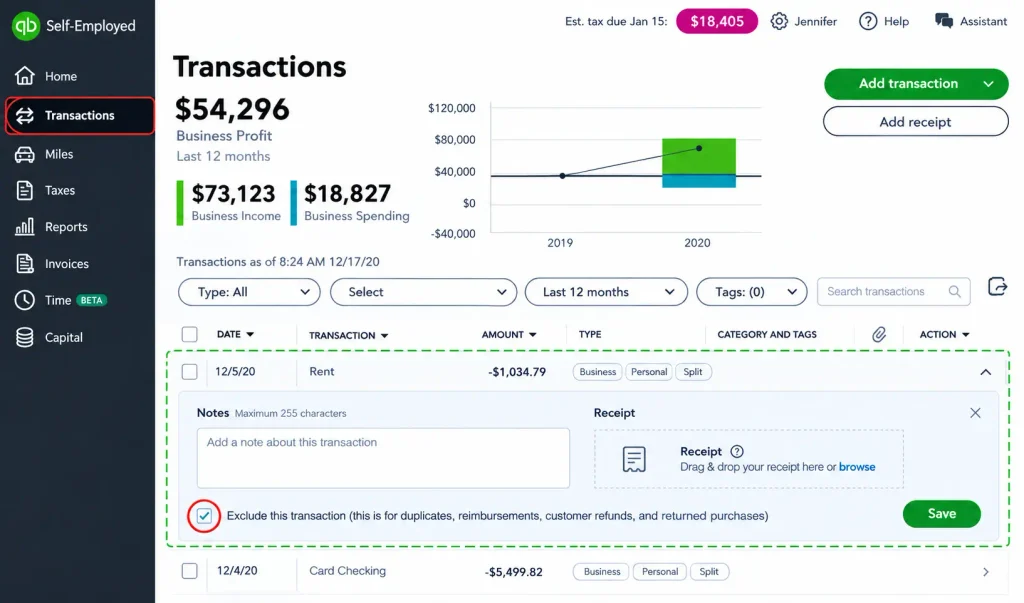Open the Assistant chat bubble icon
Image resolution: width=1024 pixels, height=603 pixels.
click(944, 21)
